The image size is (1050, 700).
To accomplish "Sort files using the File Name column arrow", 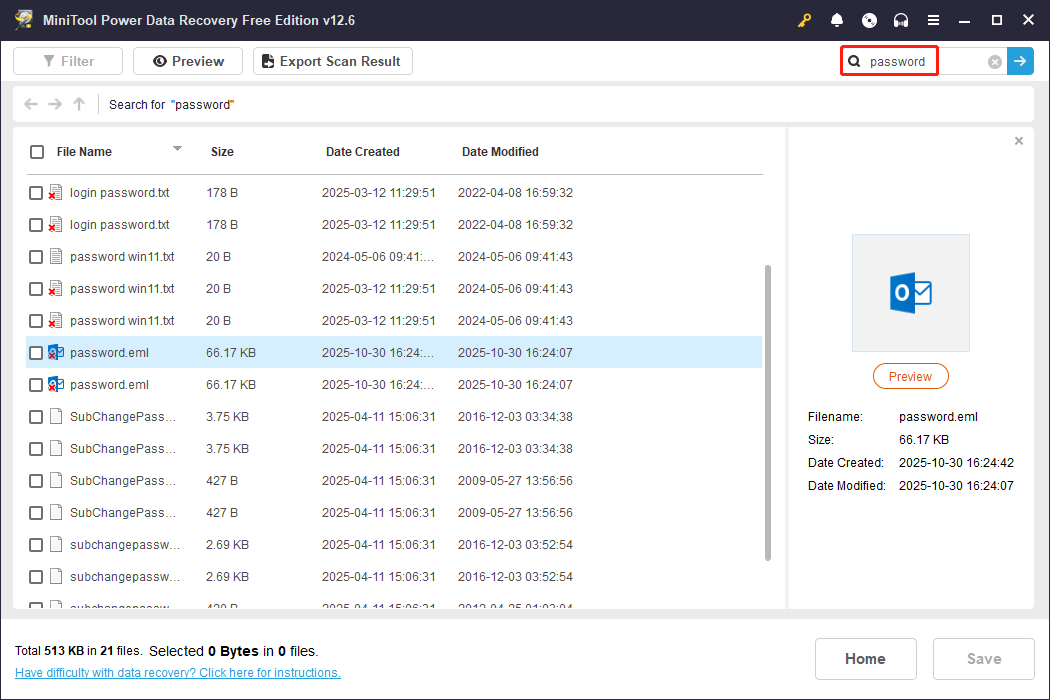I will pyautogui.click(x=177, y=149).
